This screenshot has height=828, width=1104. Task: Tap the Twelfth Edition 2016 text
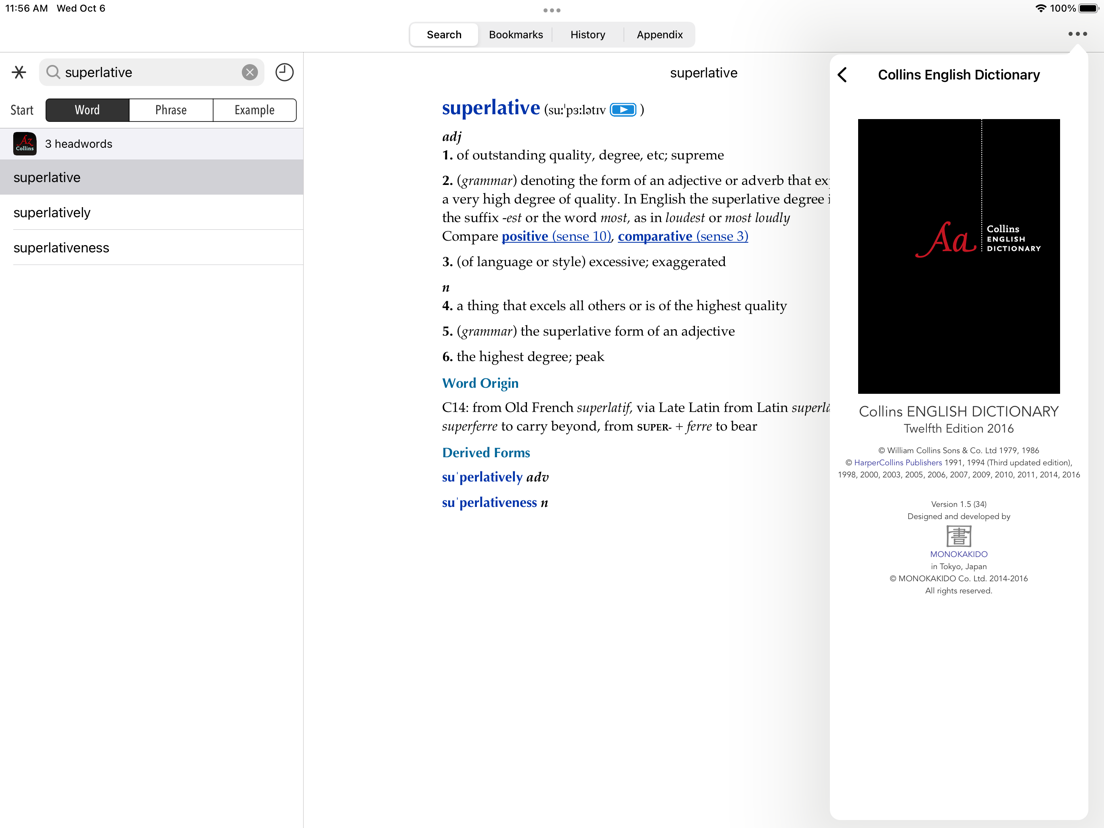pos(958,429)
